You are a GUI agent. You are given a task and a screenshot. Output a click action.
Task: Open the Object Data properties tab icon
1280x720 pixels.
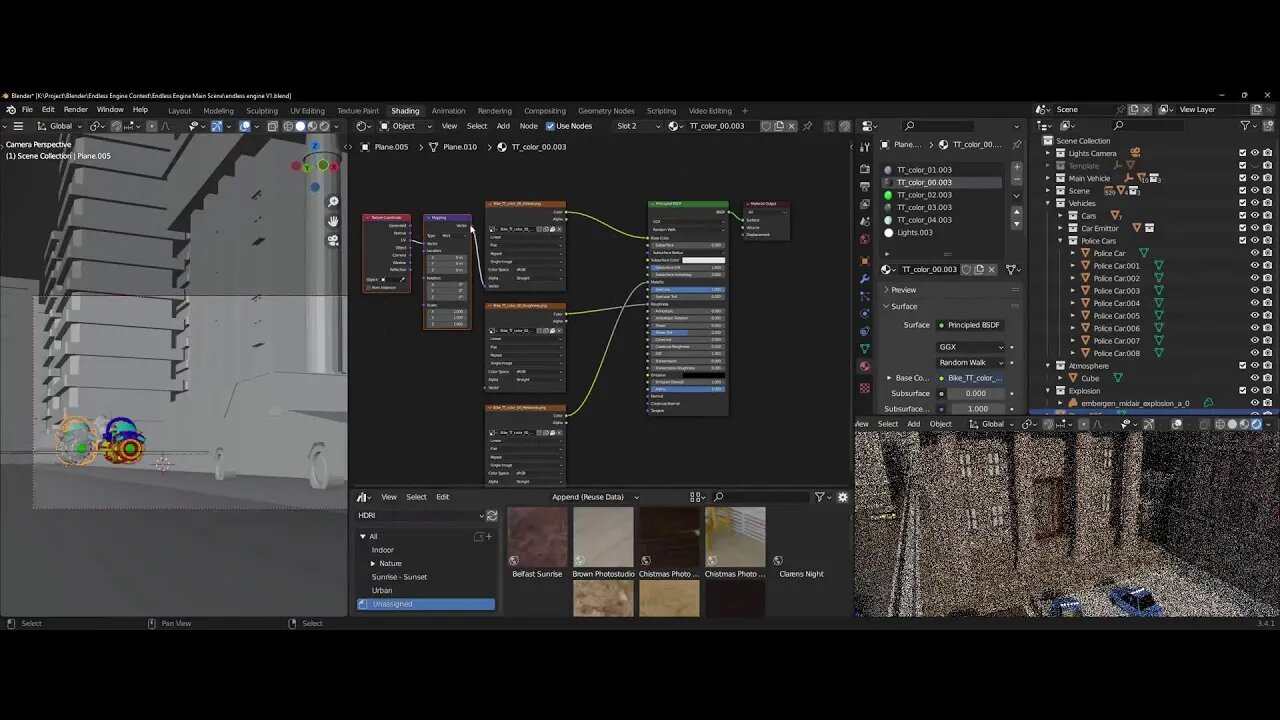point(865,348)
